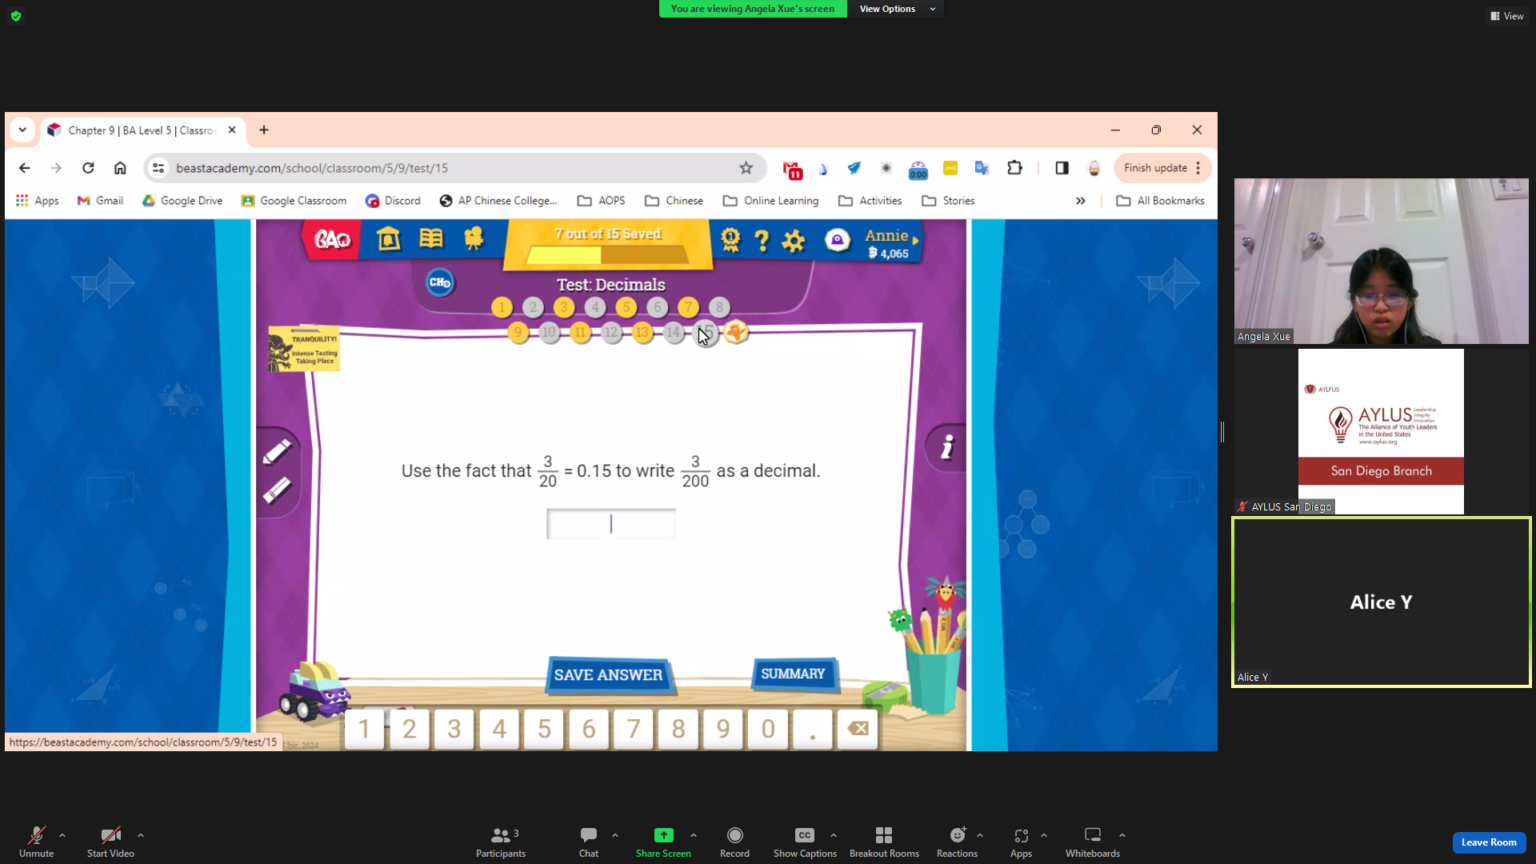Image resolution: width=1536 pixels, height=864 pixels.
Task: Expand the arrow next to Chat
Action: pyautogui.click(x=614, y=835)
